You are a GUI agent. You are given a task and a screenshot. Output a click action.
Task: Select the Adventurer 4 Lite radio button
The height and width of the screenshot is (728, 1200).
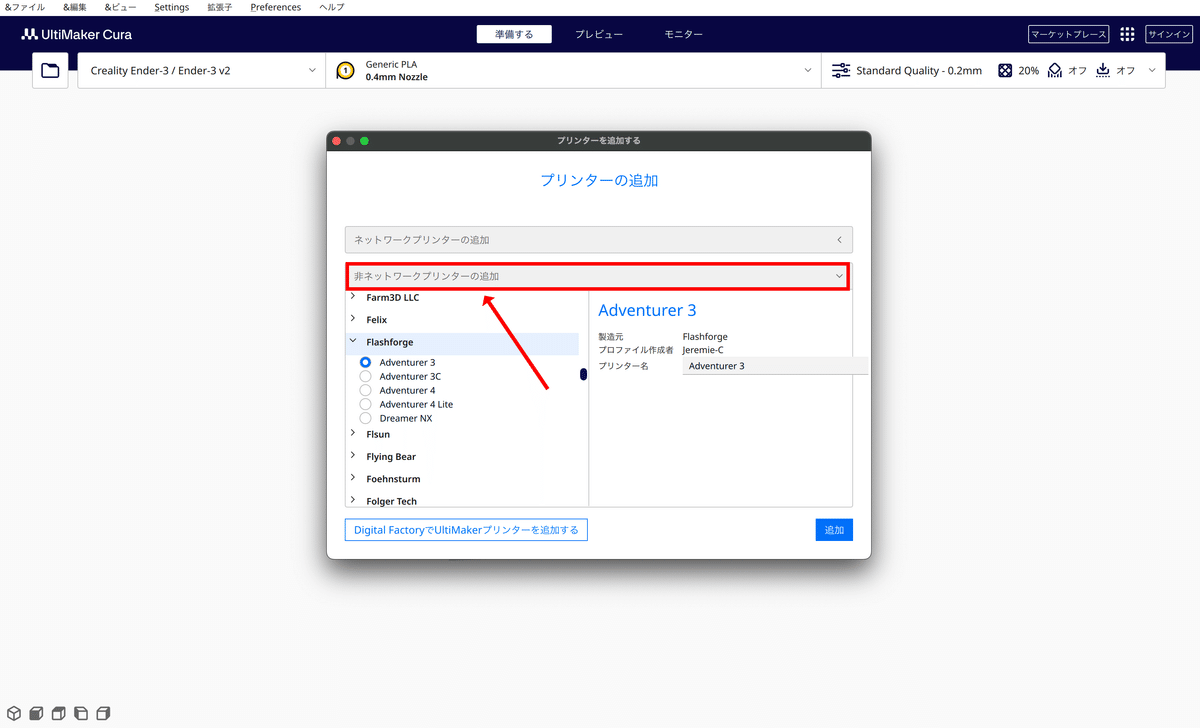click(365, 404)
